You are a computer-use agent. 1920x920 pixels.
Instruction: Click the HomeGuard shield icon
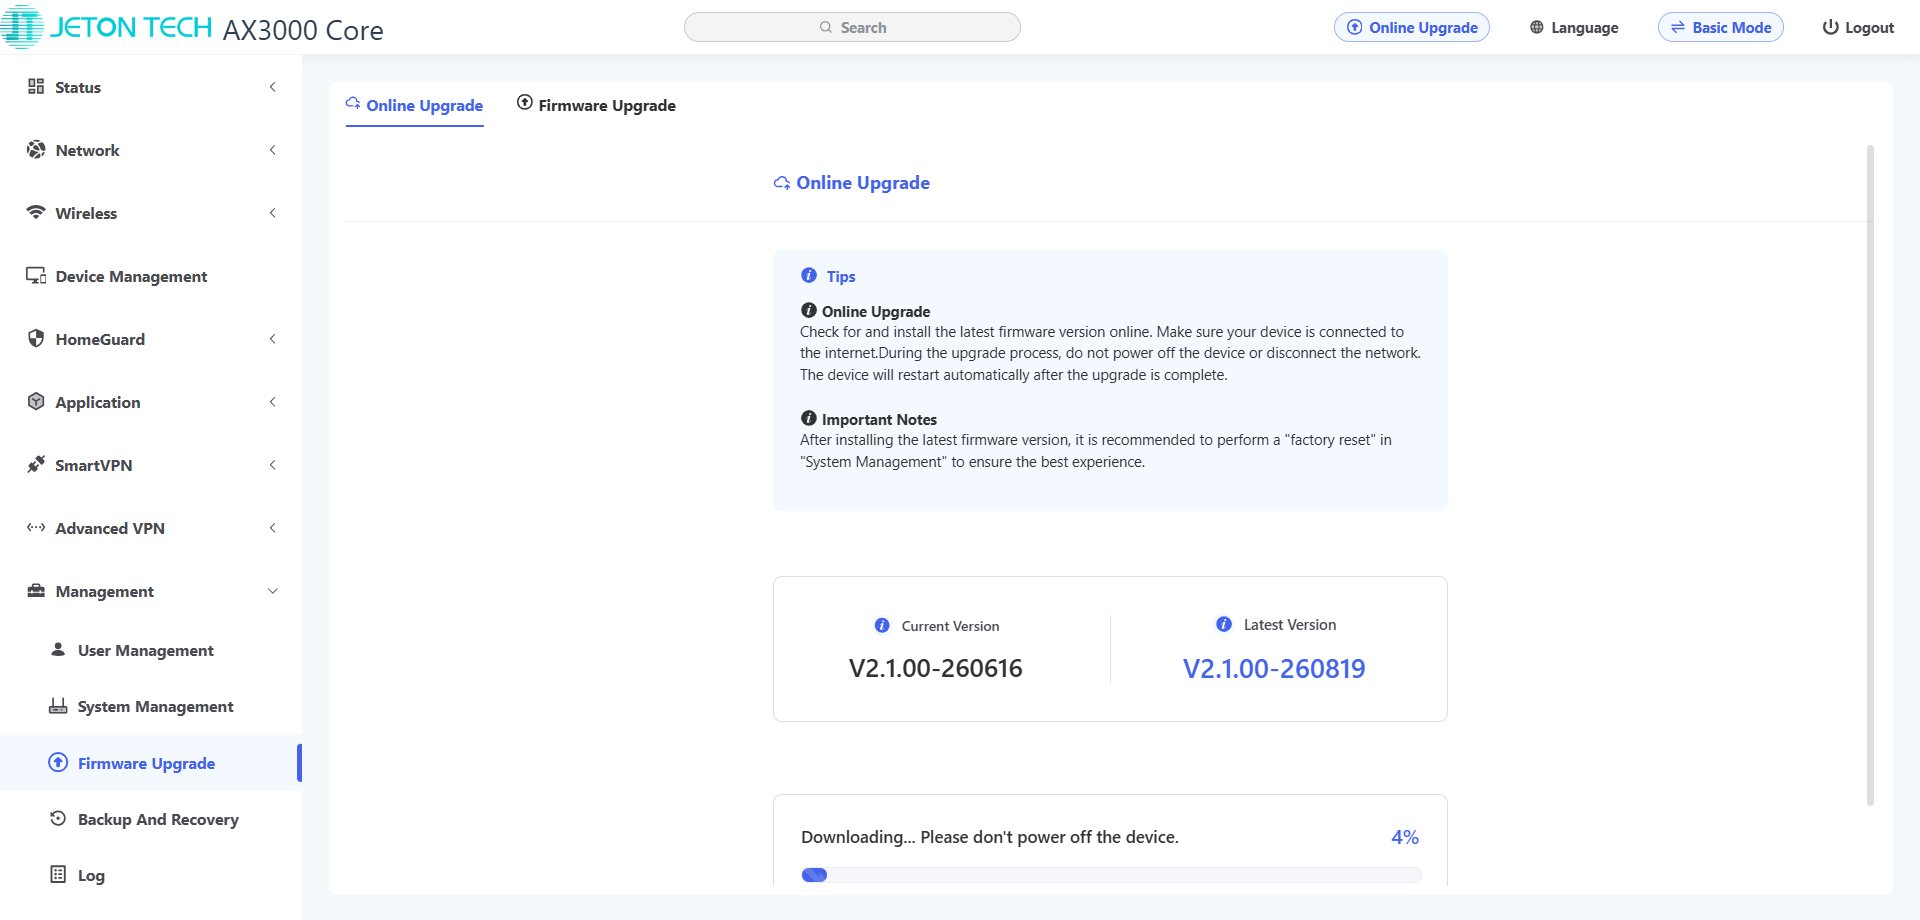36,339
